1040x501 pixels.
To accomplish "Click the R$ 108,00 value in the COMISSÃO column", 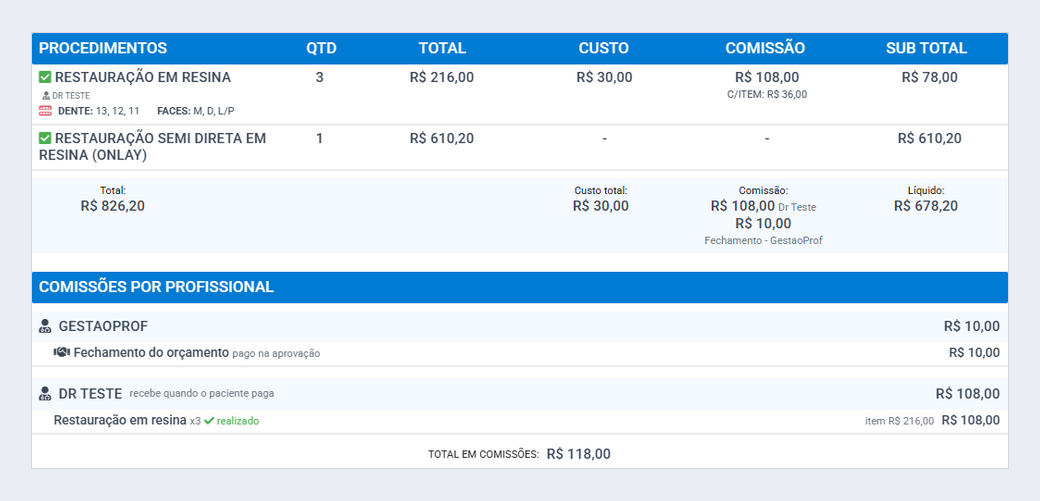I will click(767, 78).
